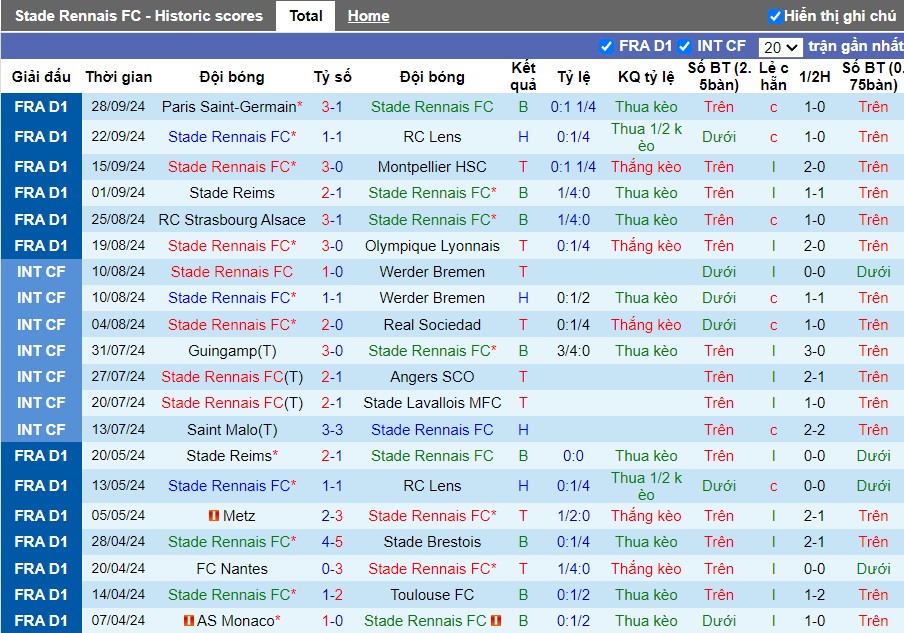Click the 2-3 score of the Metz match
904x633 pixels.
point(332,515)
